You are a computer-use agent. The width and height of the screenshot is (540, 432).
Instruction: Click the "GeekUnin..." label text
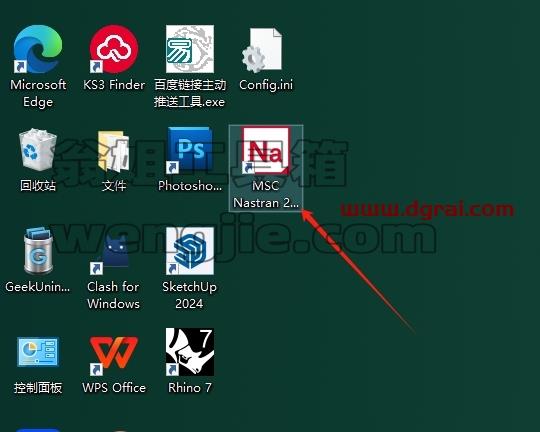(38, 287)
